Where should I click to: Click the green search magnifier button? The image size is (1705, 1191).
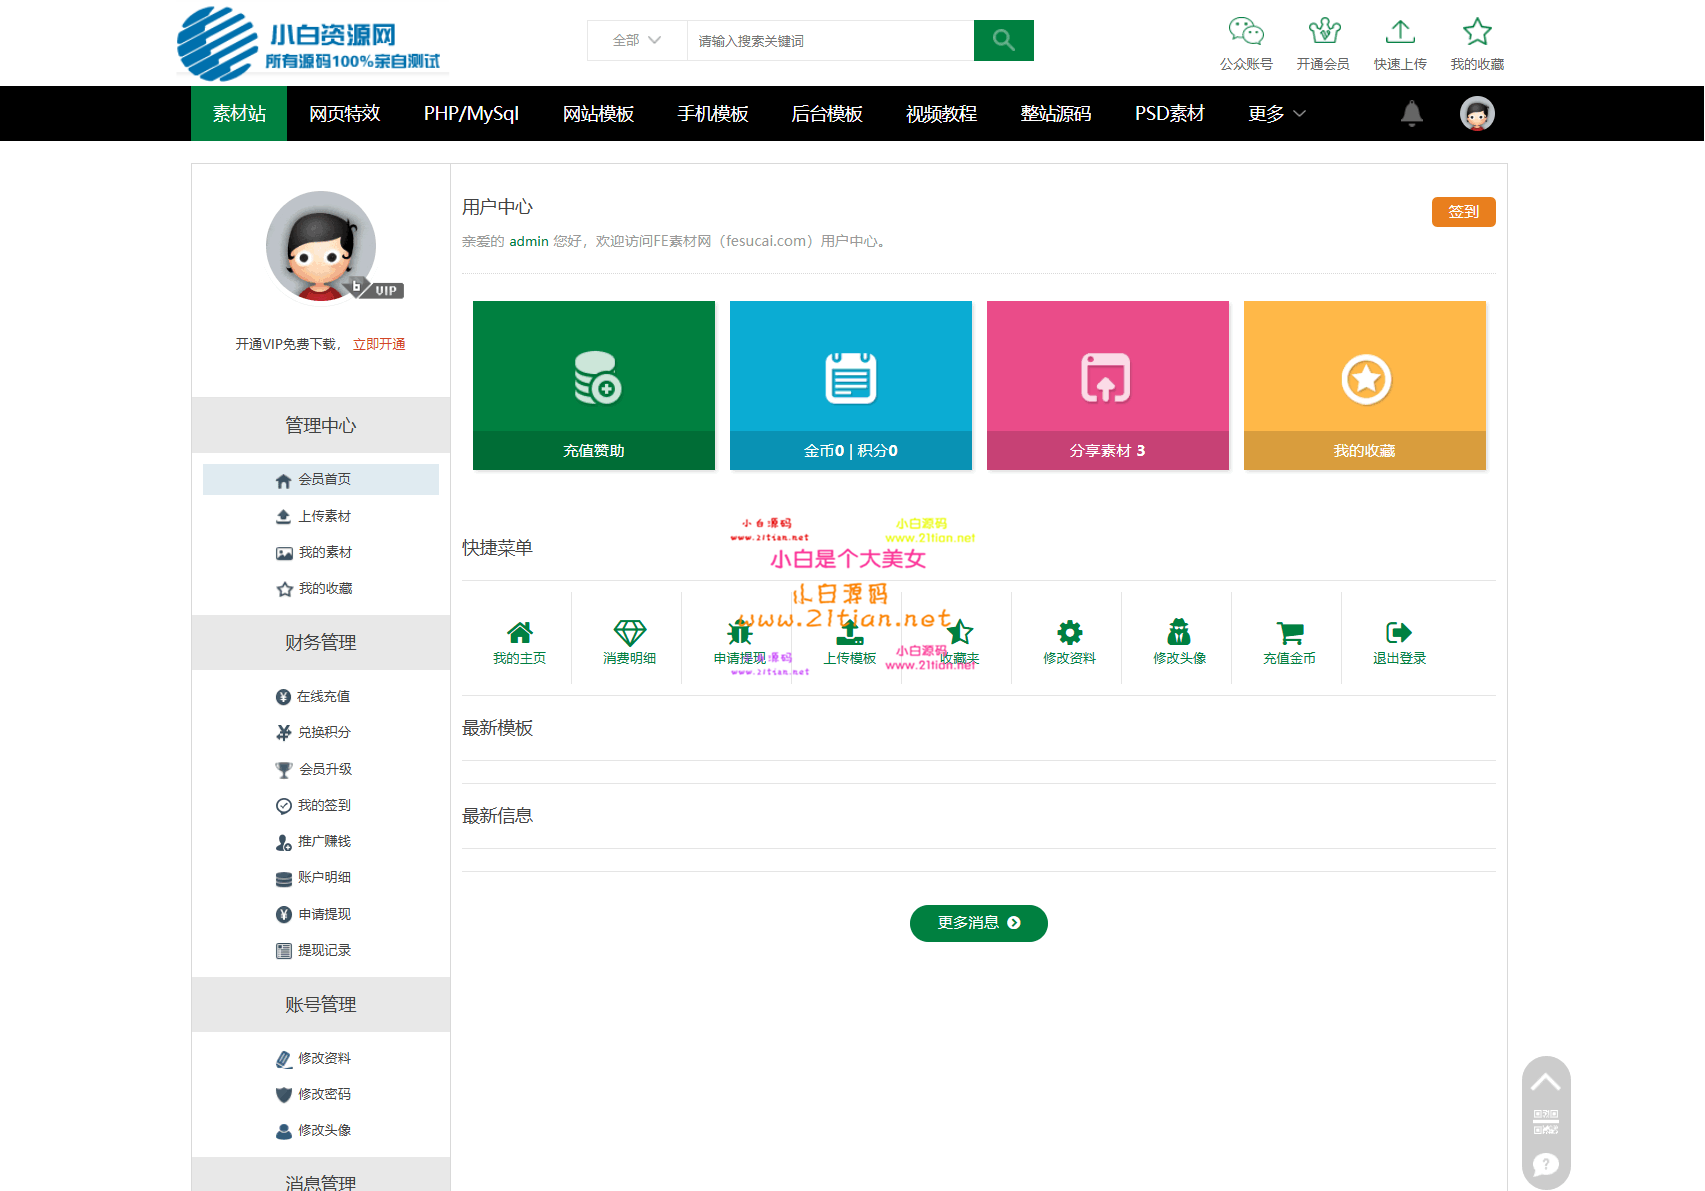(1003, 40)
